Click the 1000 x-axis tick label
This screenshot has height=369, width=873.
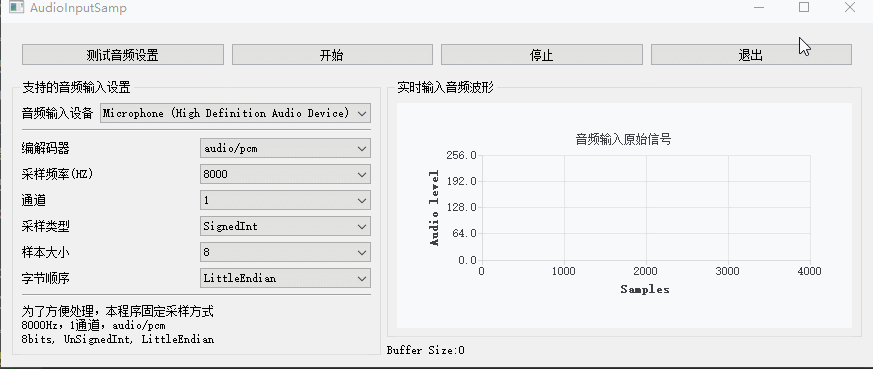click(564, 272)
